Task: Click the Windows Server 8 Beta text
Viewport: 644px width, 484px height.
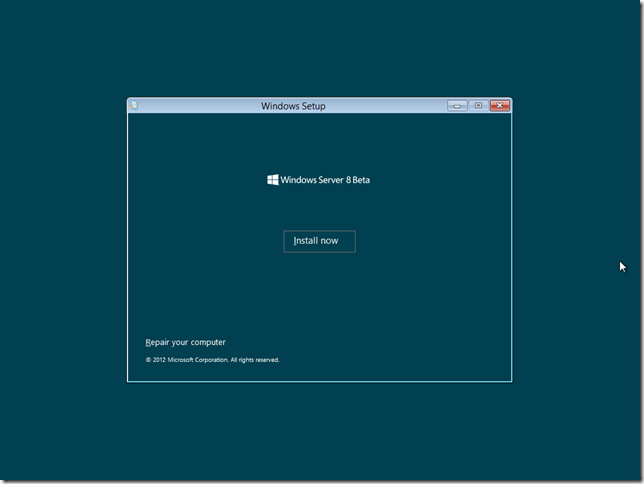Action: click(325, 180)
